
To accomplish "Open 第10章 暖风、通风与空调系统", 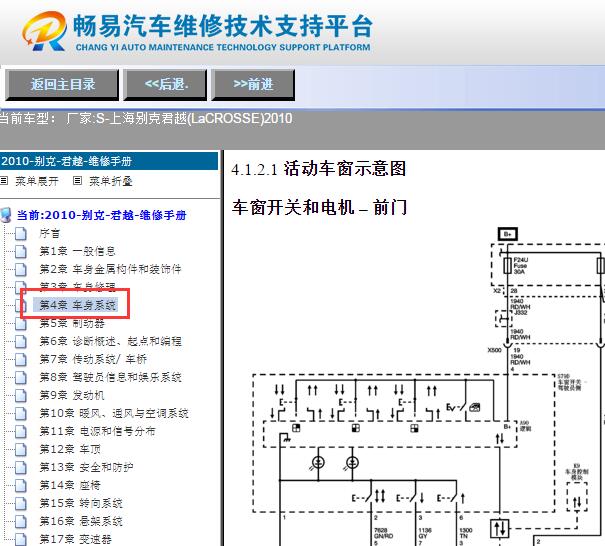I will coord(114,413).
